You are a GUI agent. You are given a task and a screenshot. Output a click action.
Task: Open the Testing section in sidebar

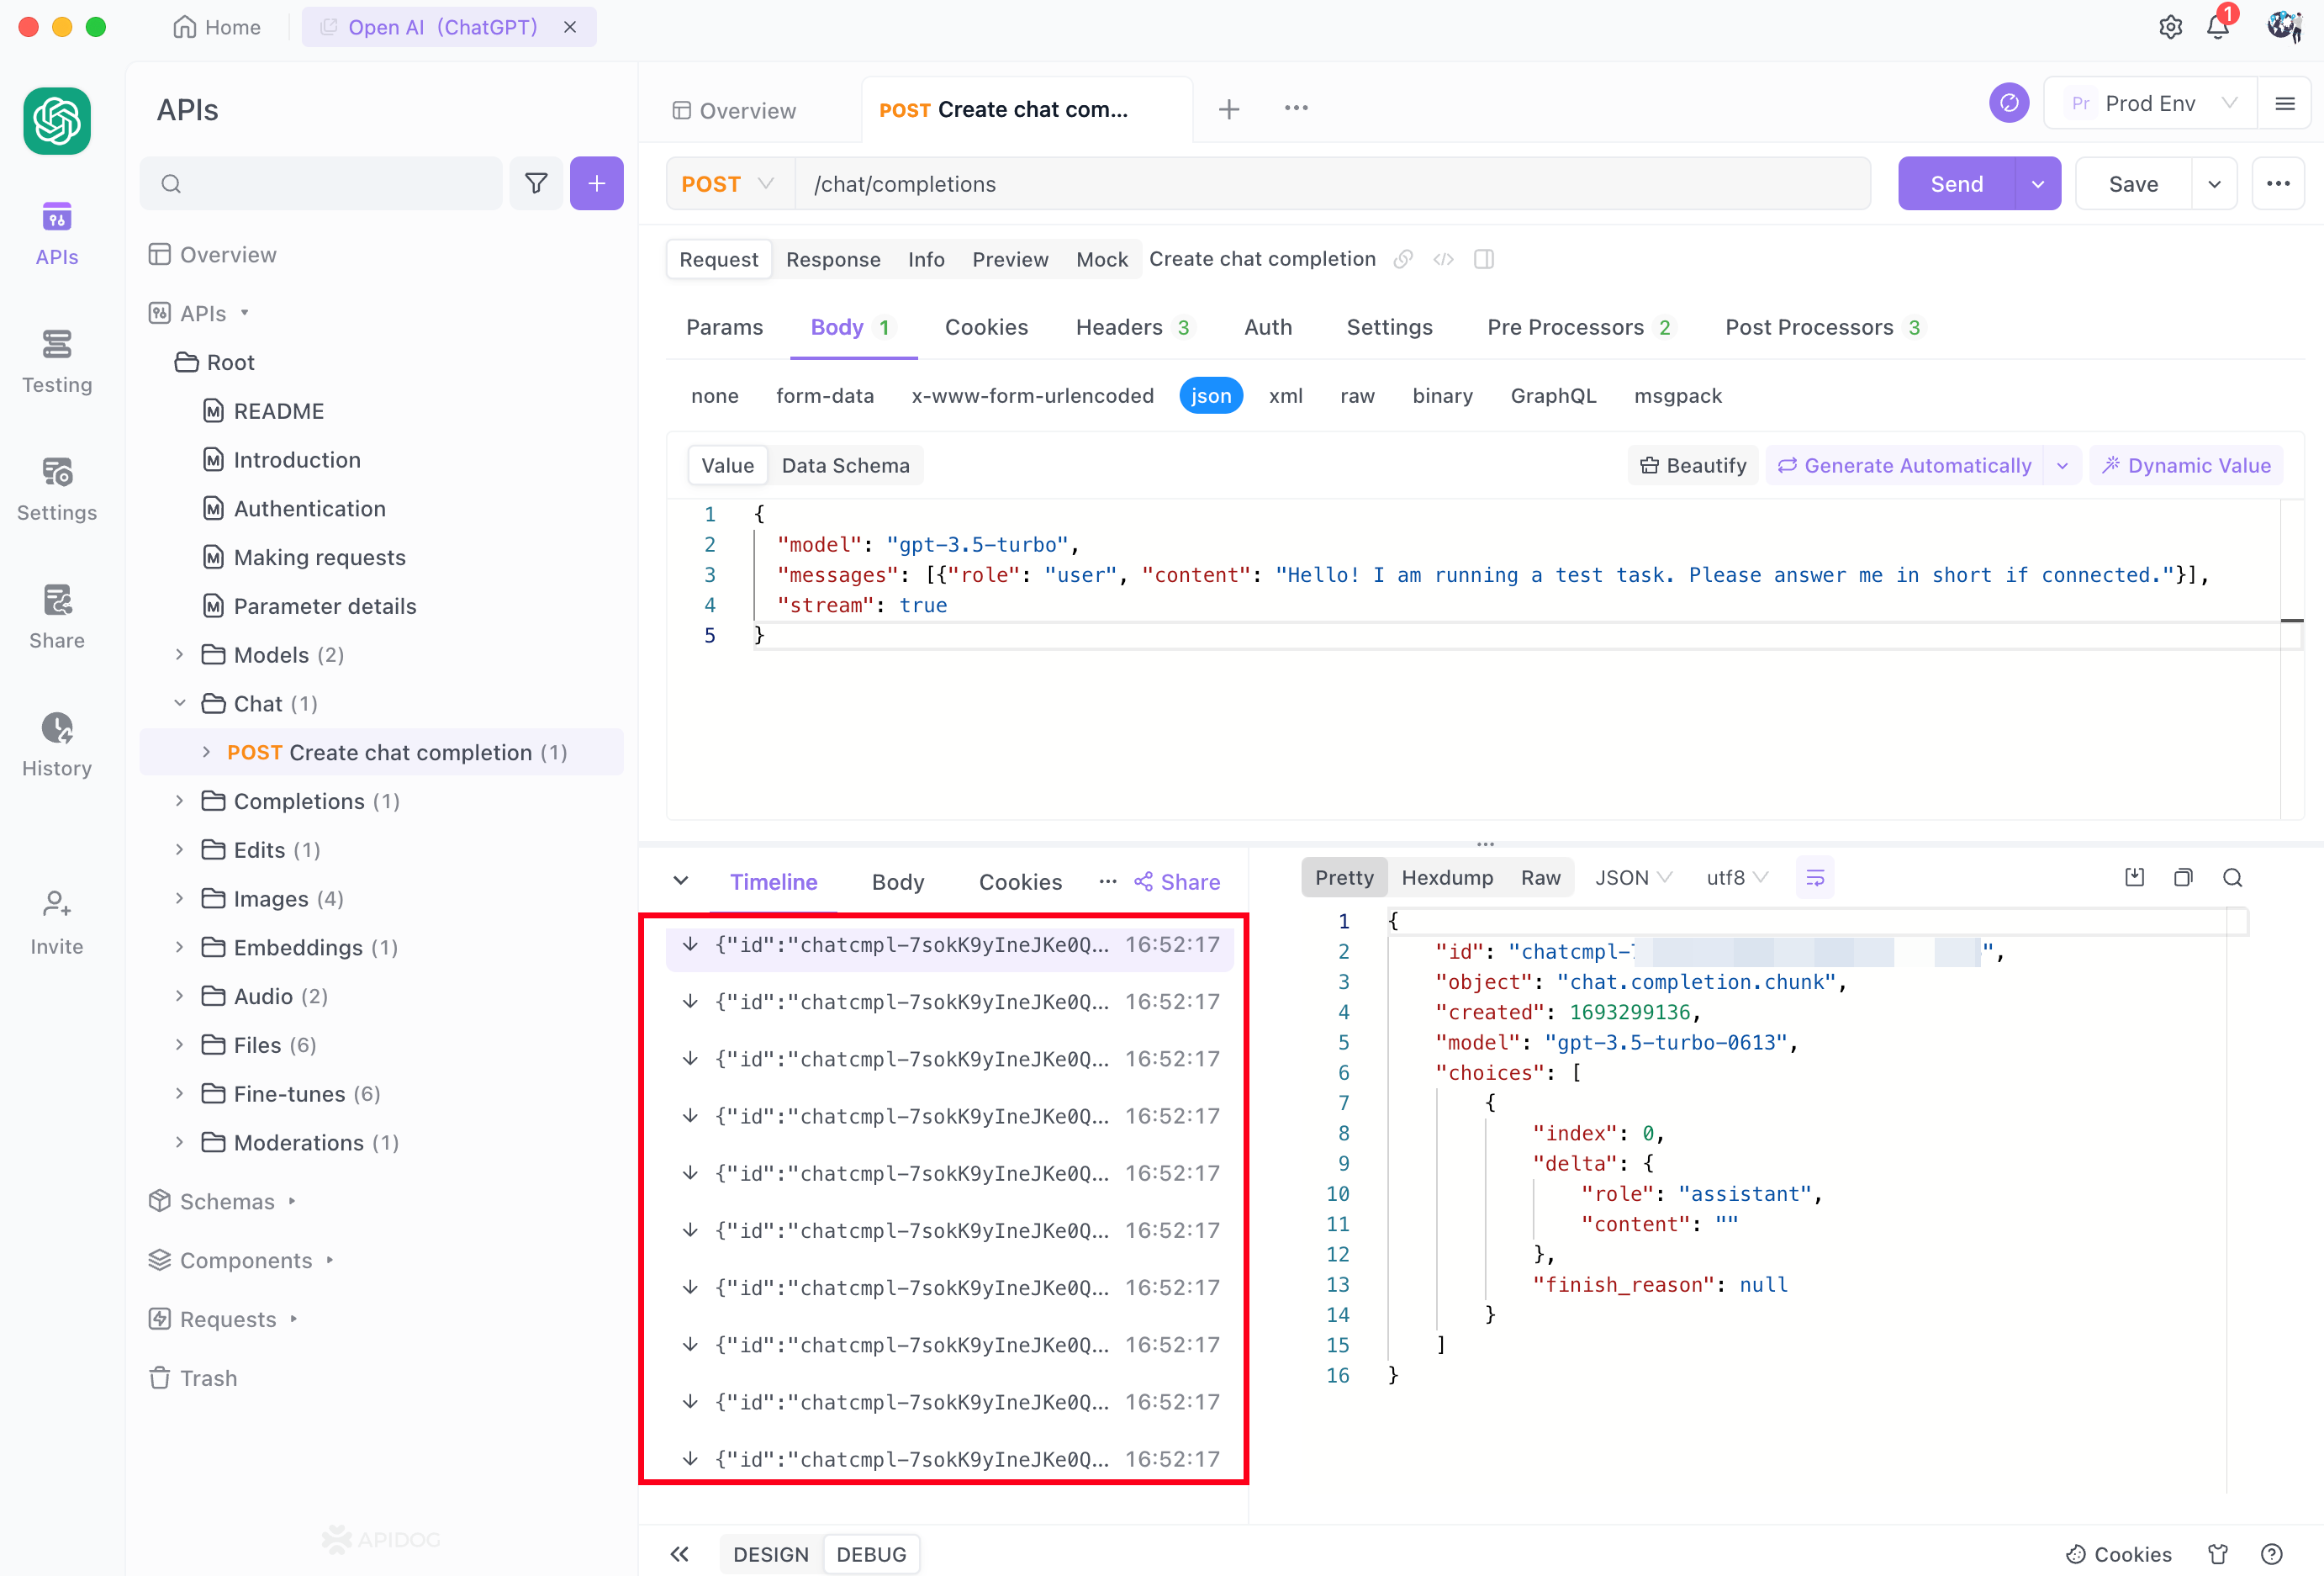point(56,360)
